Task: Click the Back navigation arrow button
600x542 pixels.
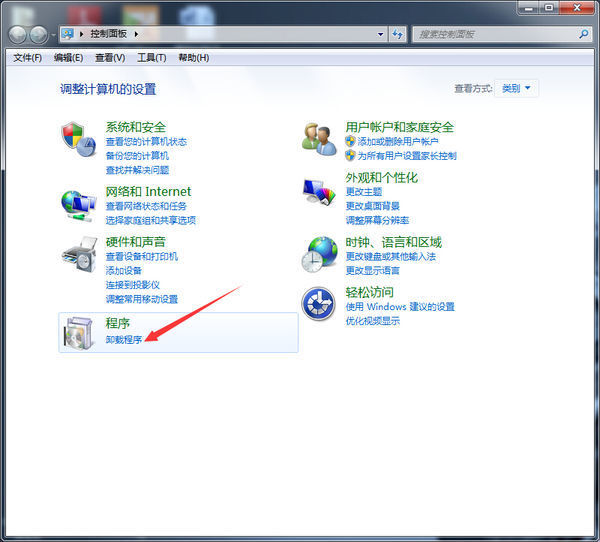Action: coord(17,35)
